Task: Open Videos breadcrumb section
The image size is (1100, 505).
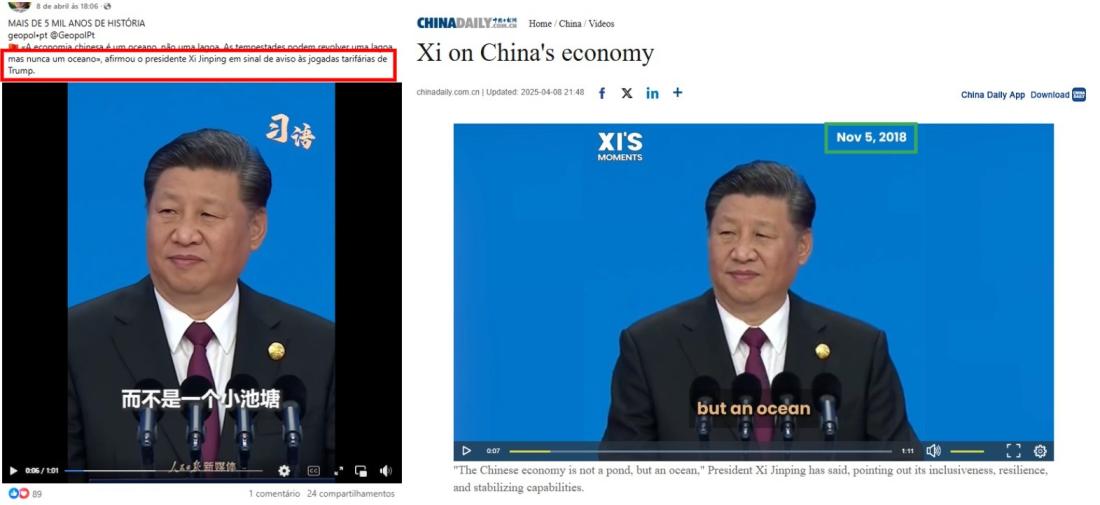Action: (601, 24)
